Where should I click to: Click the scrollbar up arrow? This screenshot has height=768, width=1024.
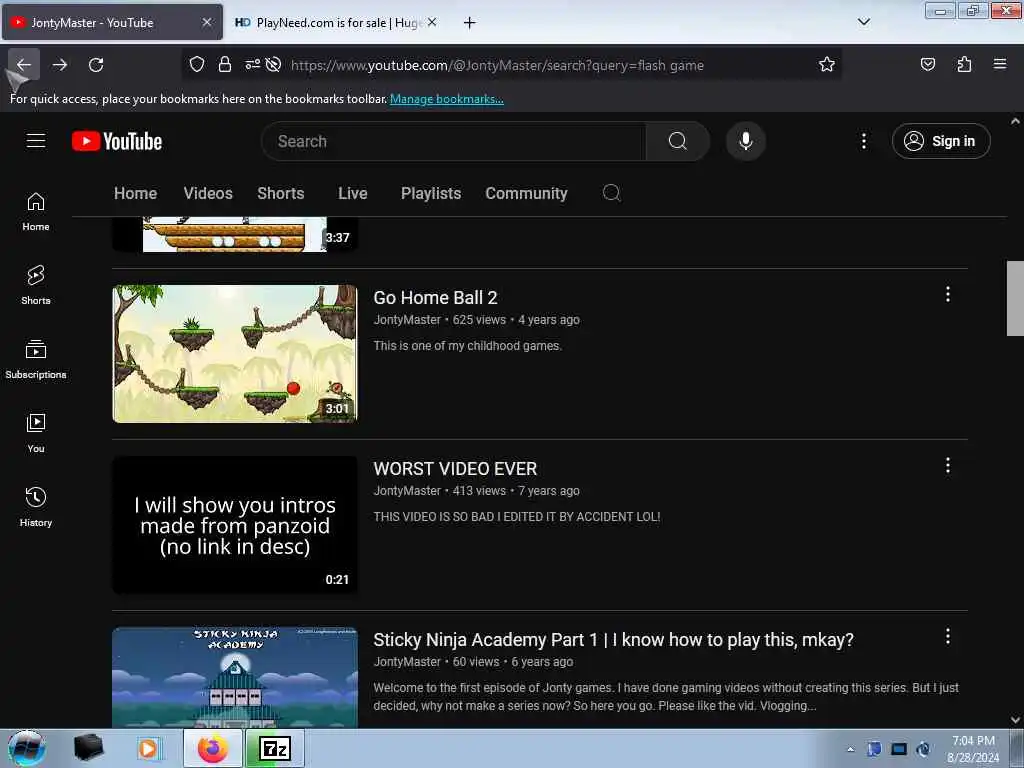pyautogui.click(x=1015, y=121)
